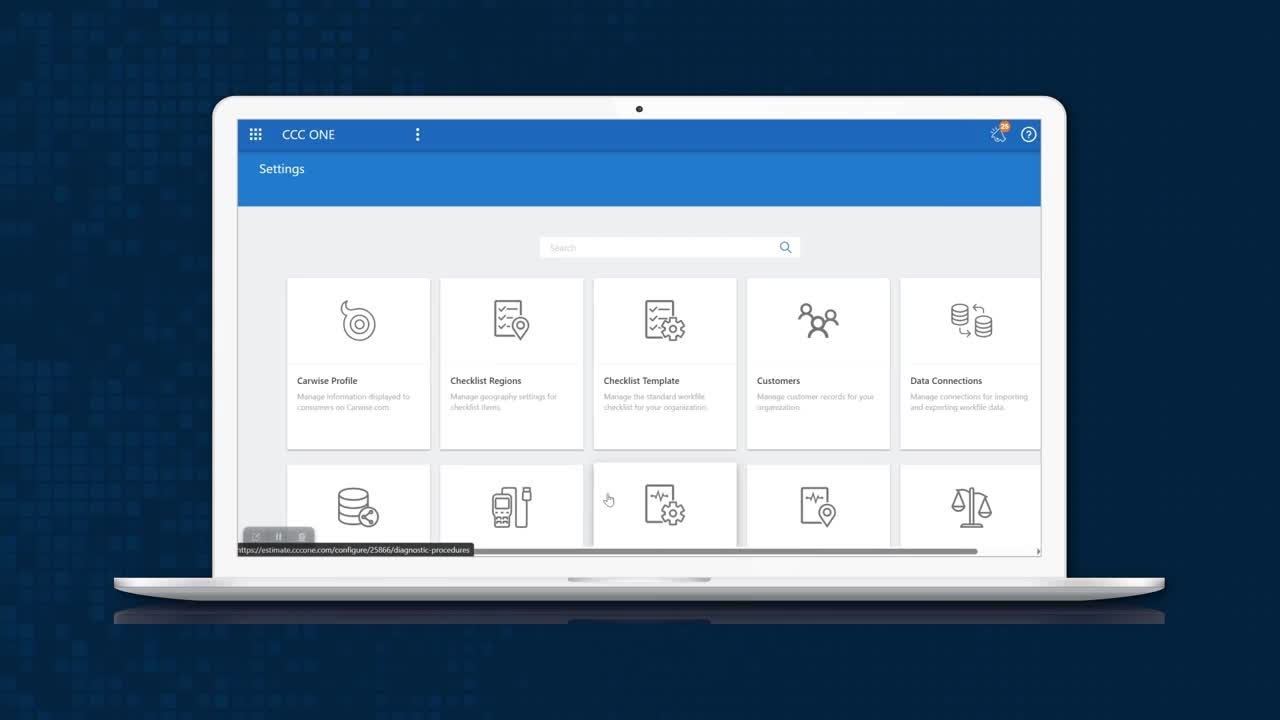
Task: Click 'Manage the standard workfile checklist' description
Action: coord(656,402)
